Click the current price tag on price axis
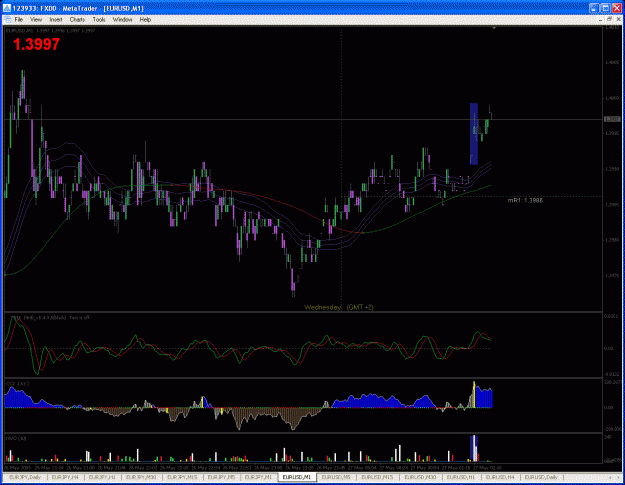The image size is (625, 485). (x=612, y=119)
